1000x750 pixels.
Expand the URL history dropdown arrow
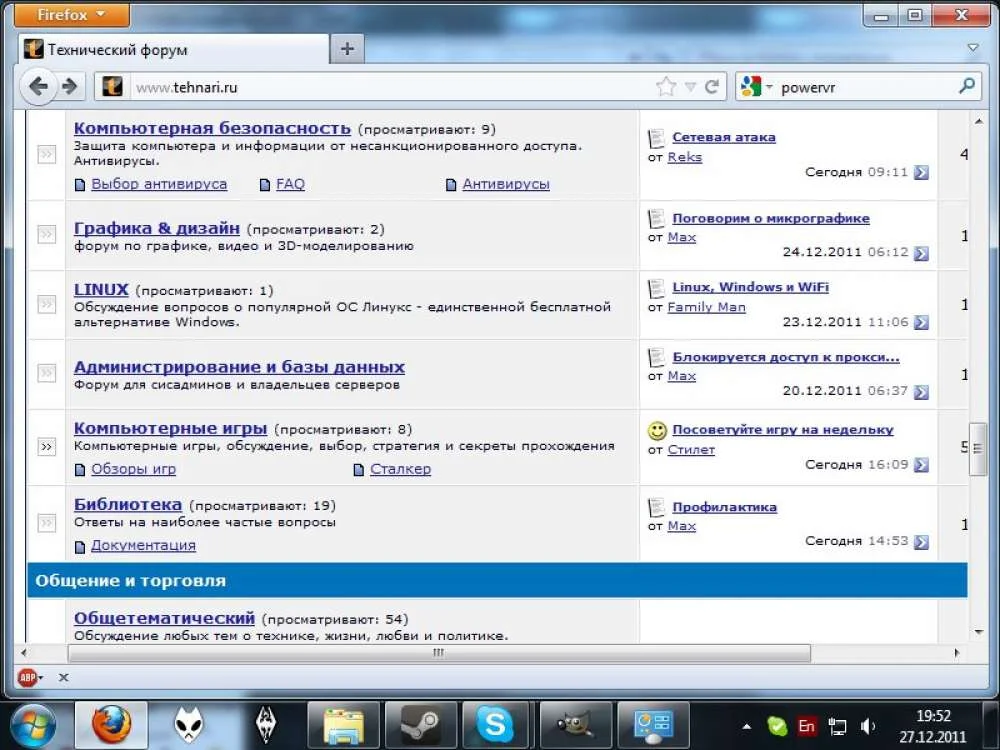pos(690,87)
